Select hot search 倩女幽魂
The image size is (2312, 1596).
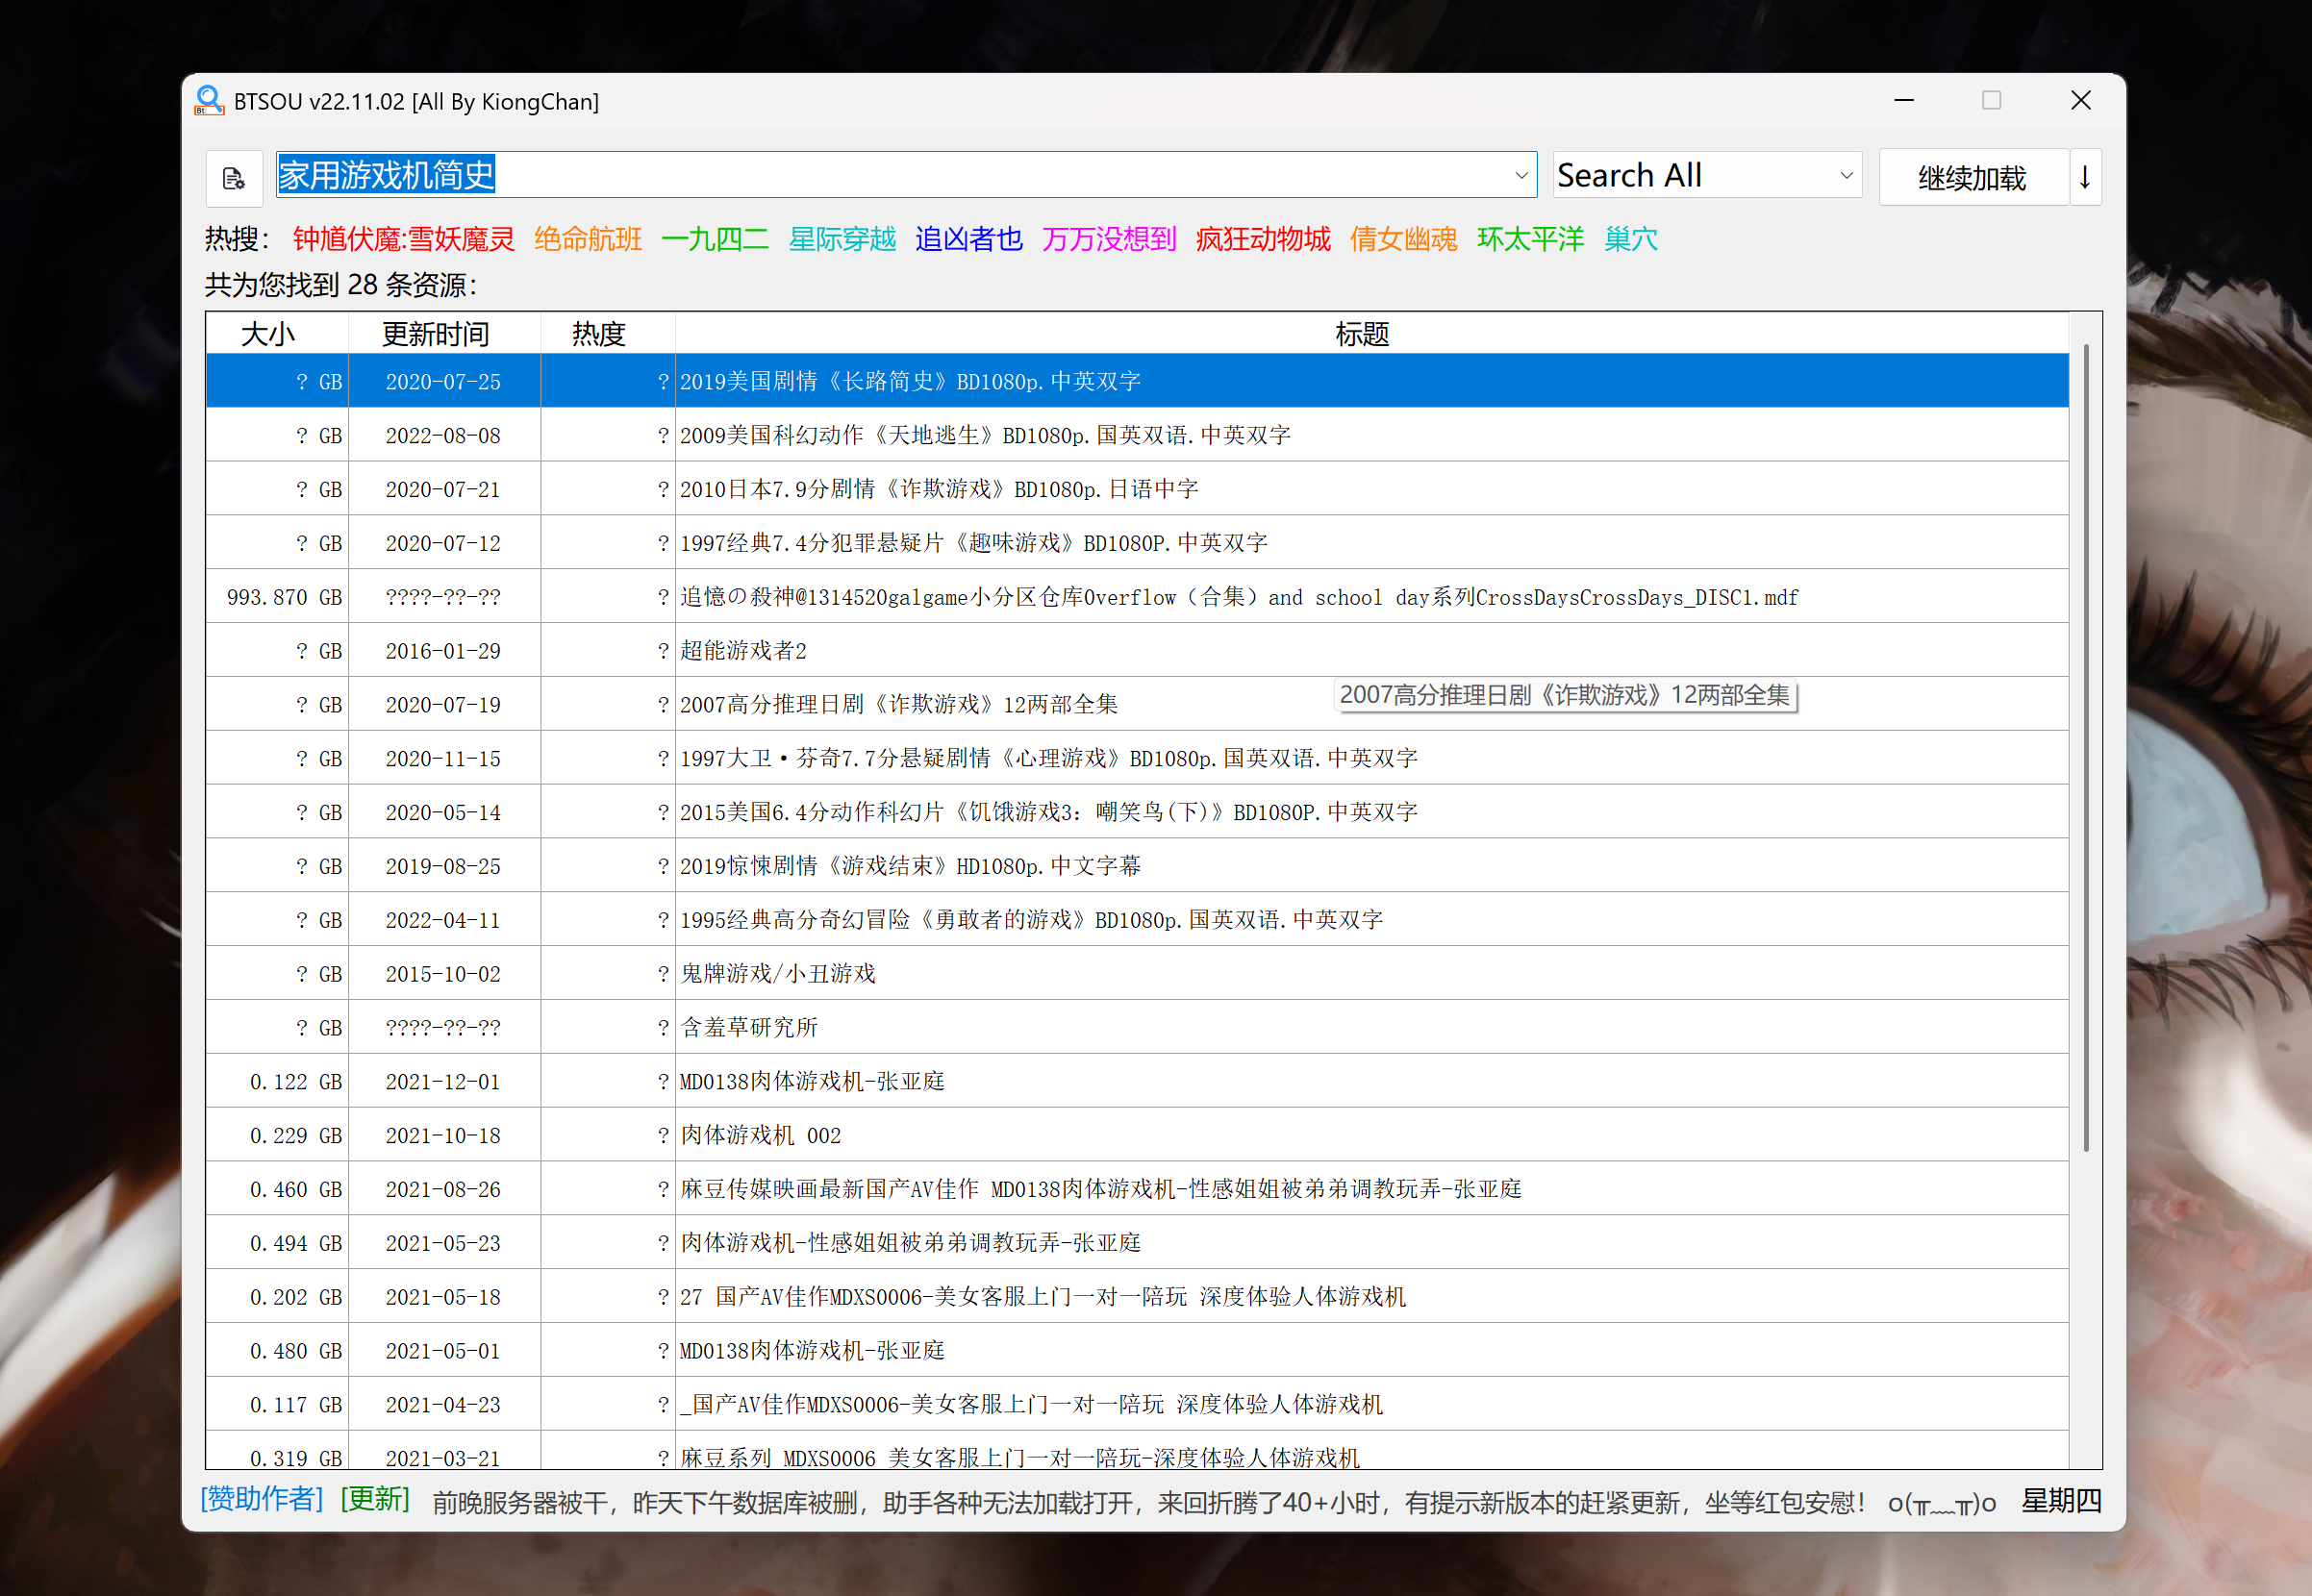(1403, 239)
